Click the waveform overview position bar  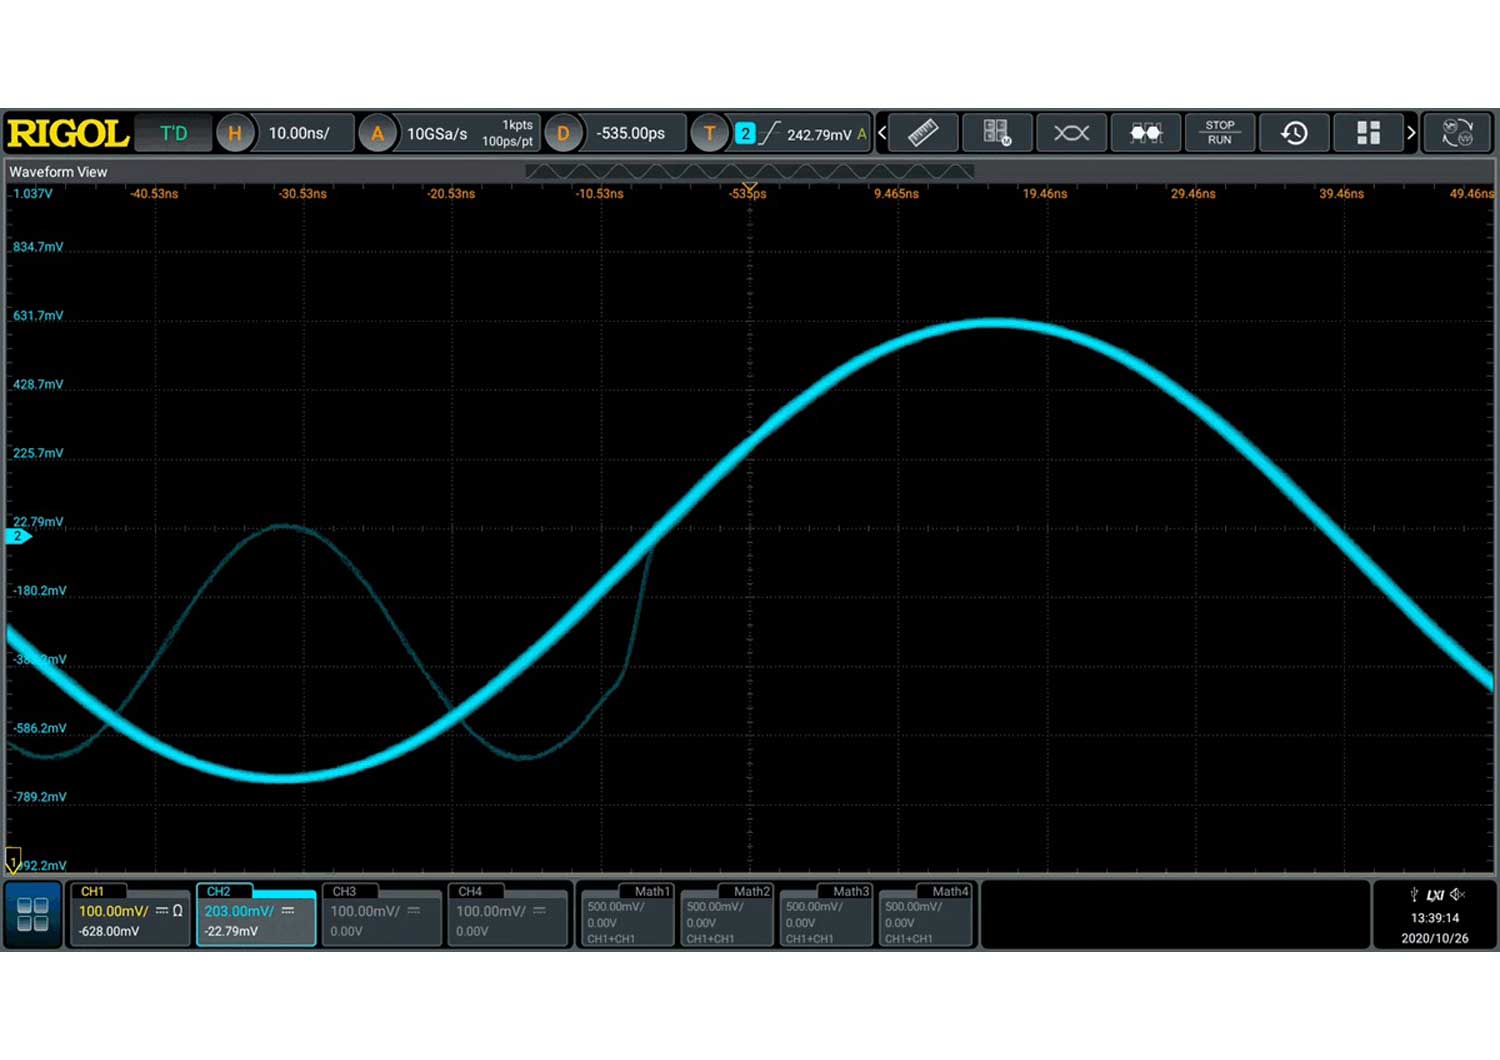pos(749,172)
